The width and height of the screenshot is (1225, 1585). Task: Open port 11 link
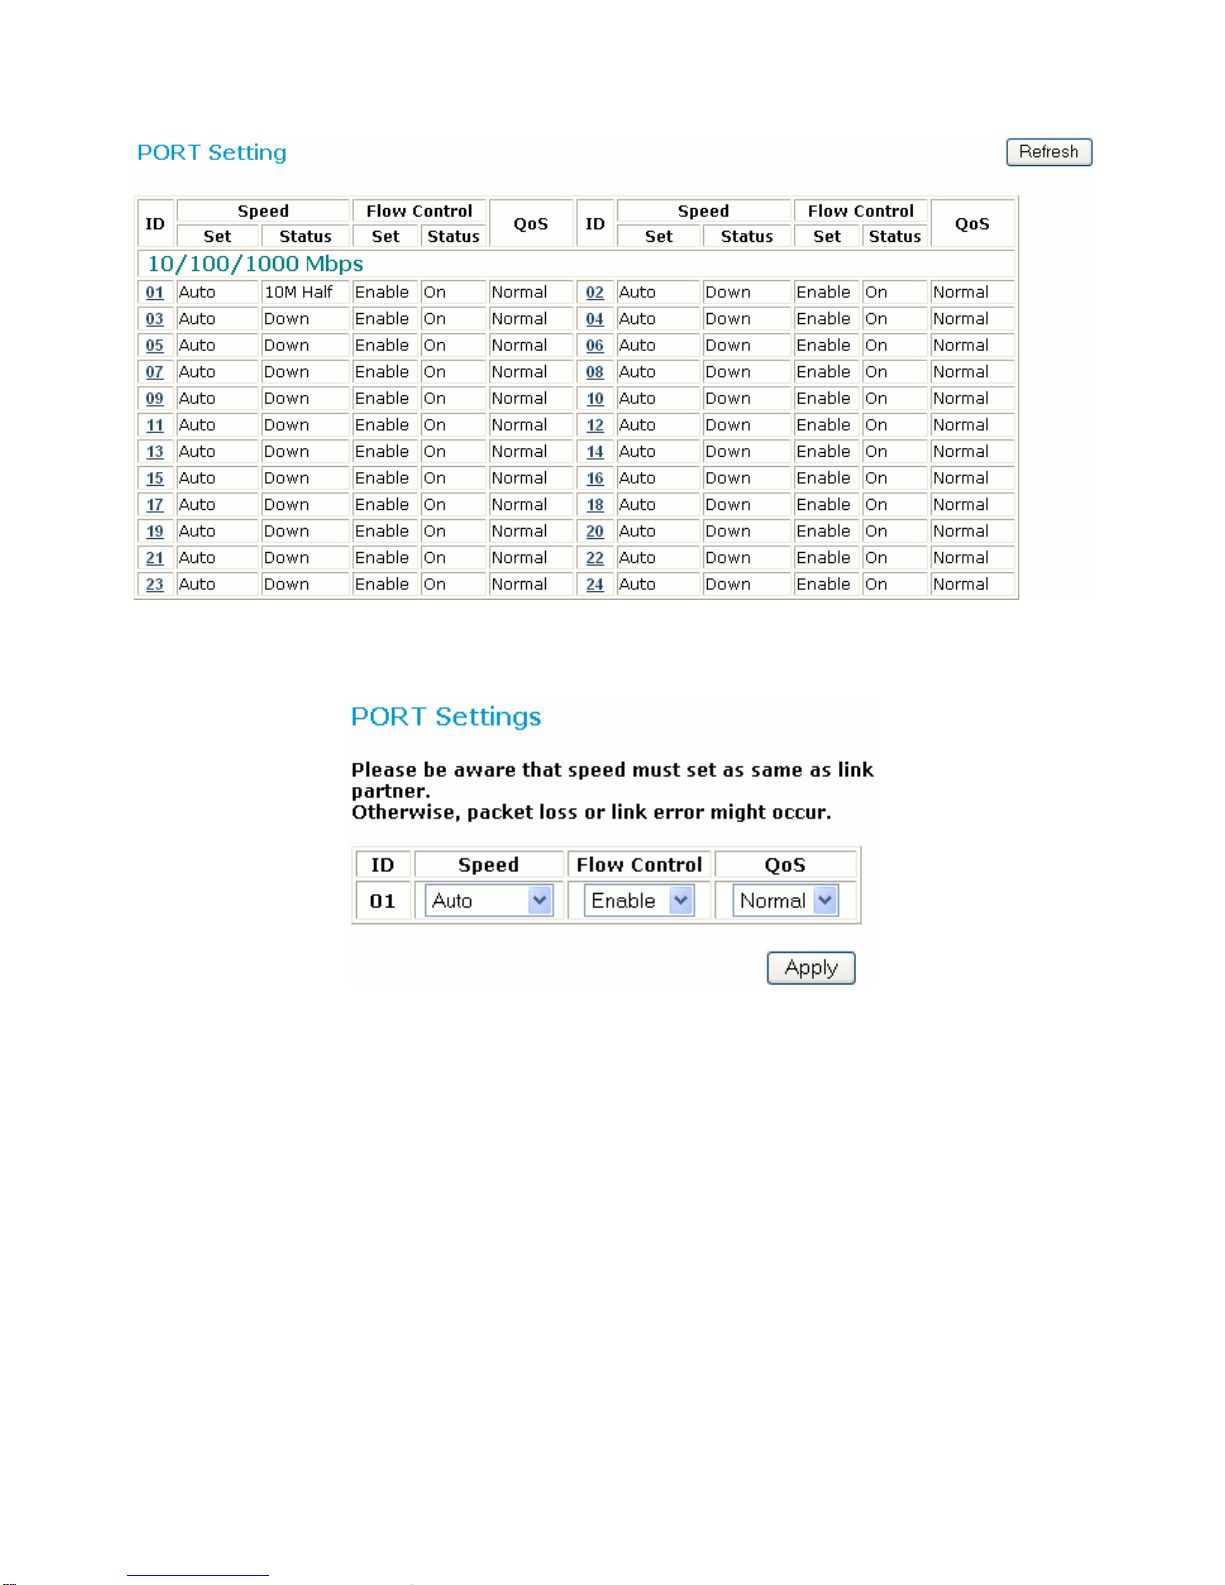(x=155, y=425)
